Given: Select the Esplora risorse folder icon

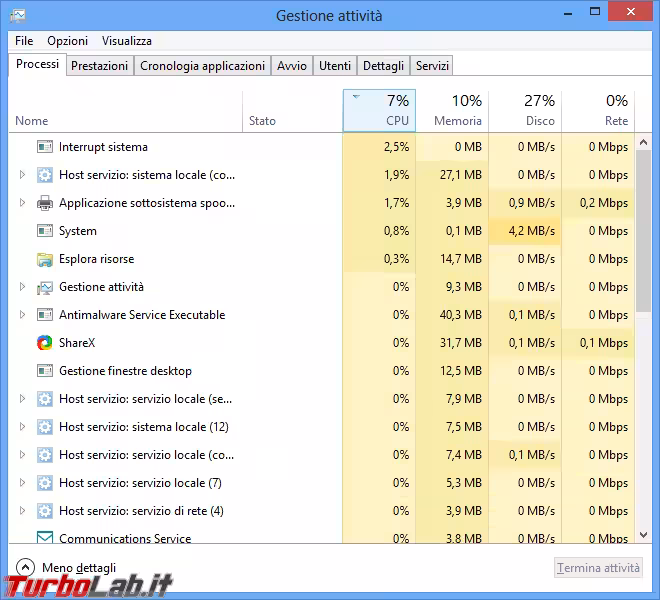Looking at the screenshot, I should [x=44, y=259].
